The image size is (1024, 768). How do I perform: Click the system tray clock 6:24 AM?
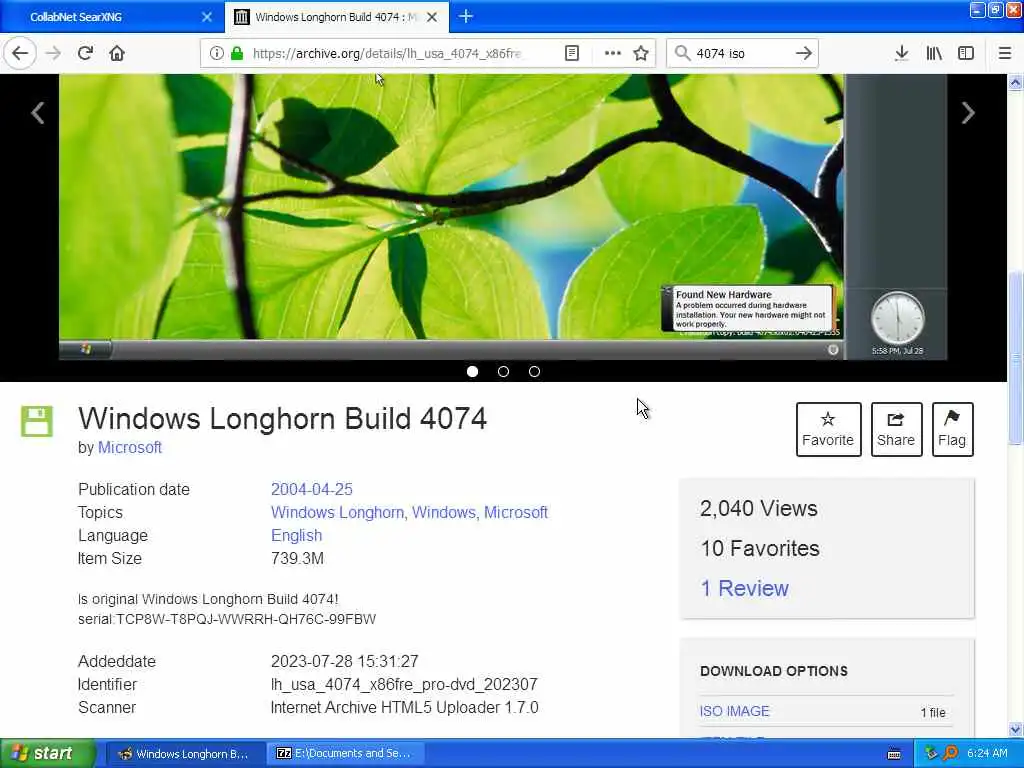coord(987,753)
